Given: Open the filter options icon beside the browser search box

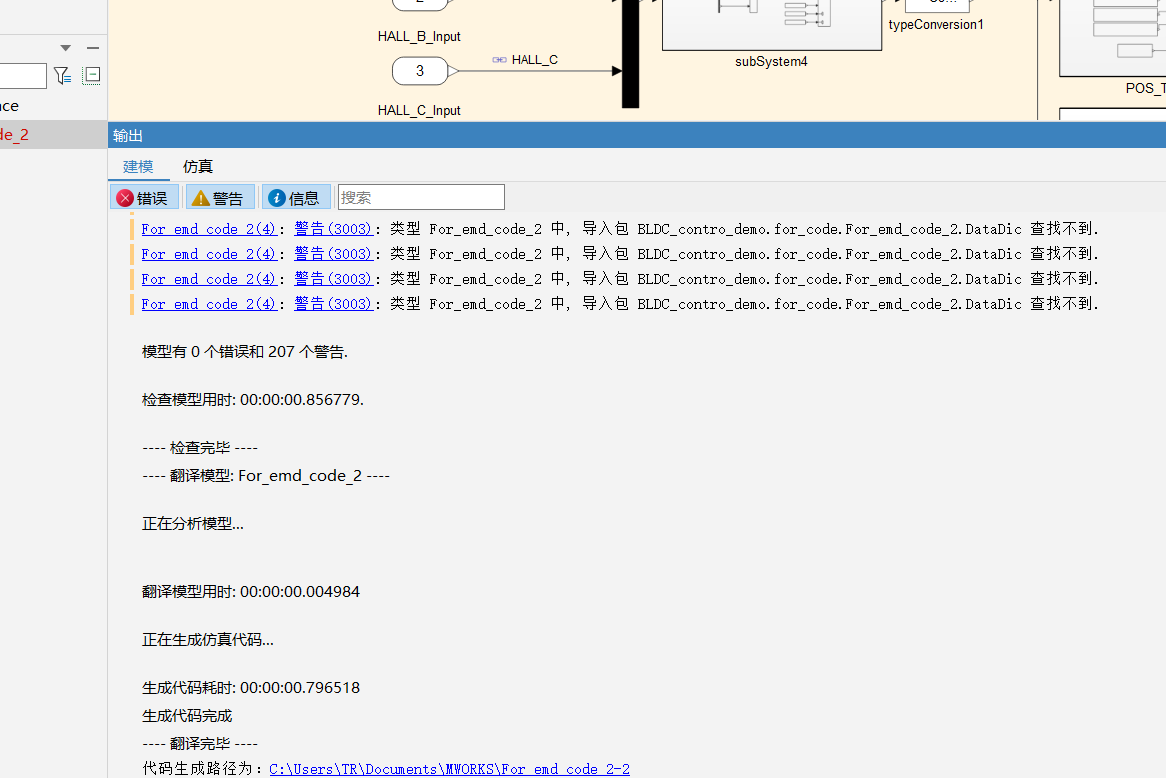Looking at the screenshot, I should click(x=62, y=75).
